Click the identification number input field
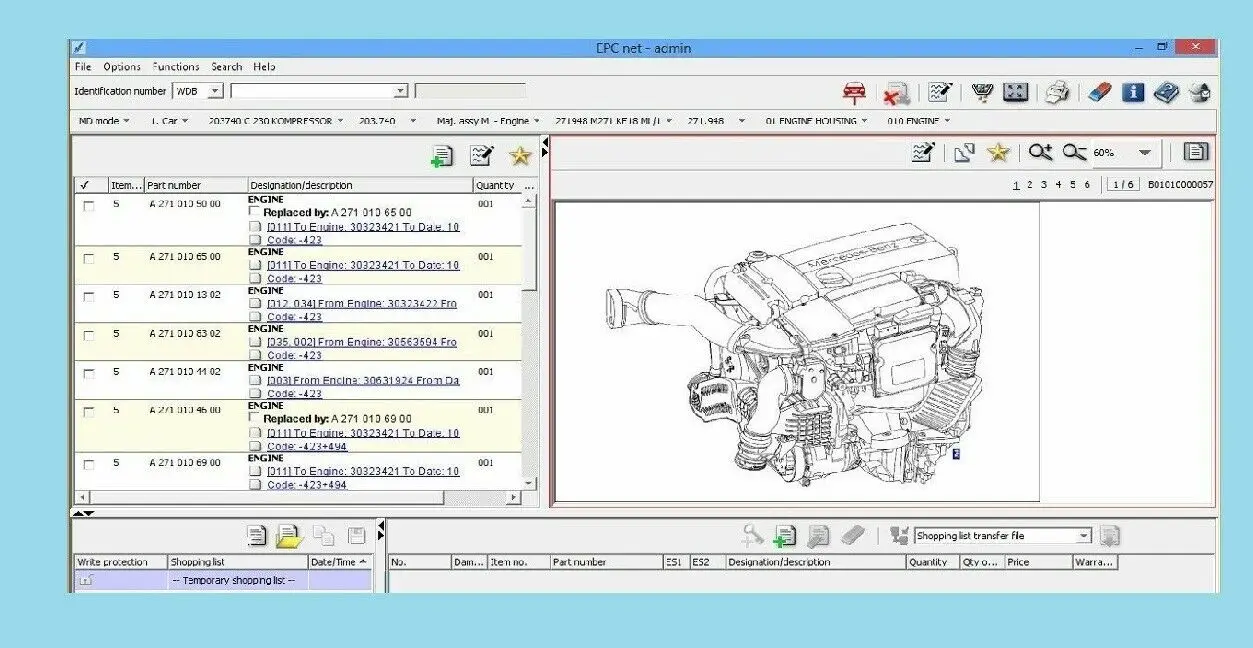The height and width of the screenshot is (648, 1253). click(x=312, y=91)
